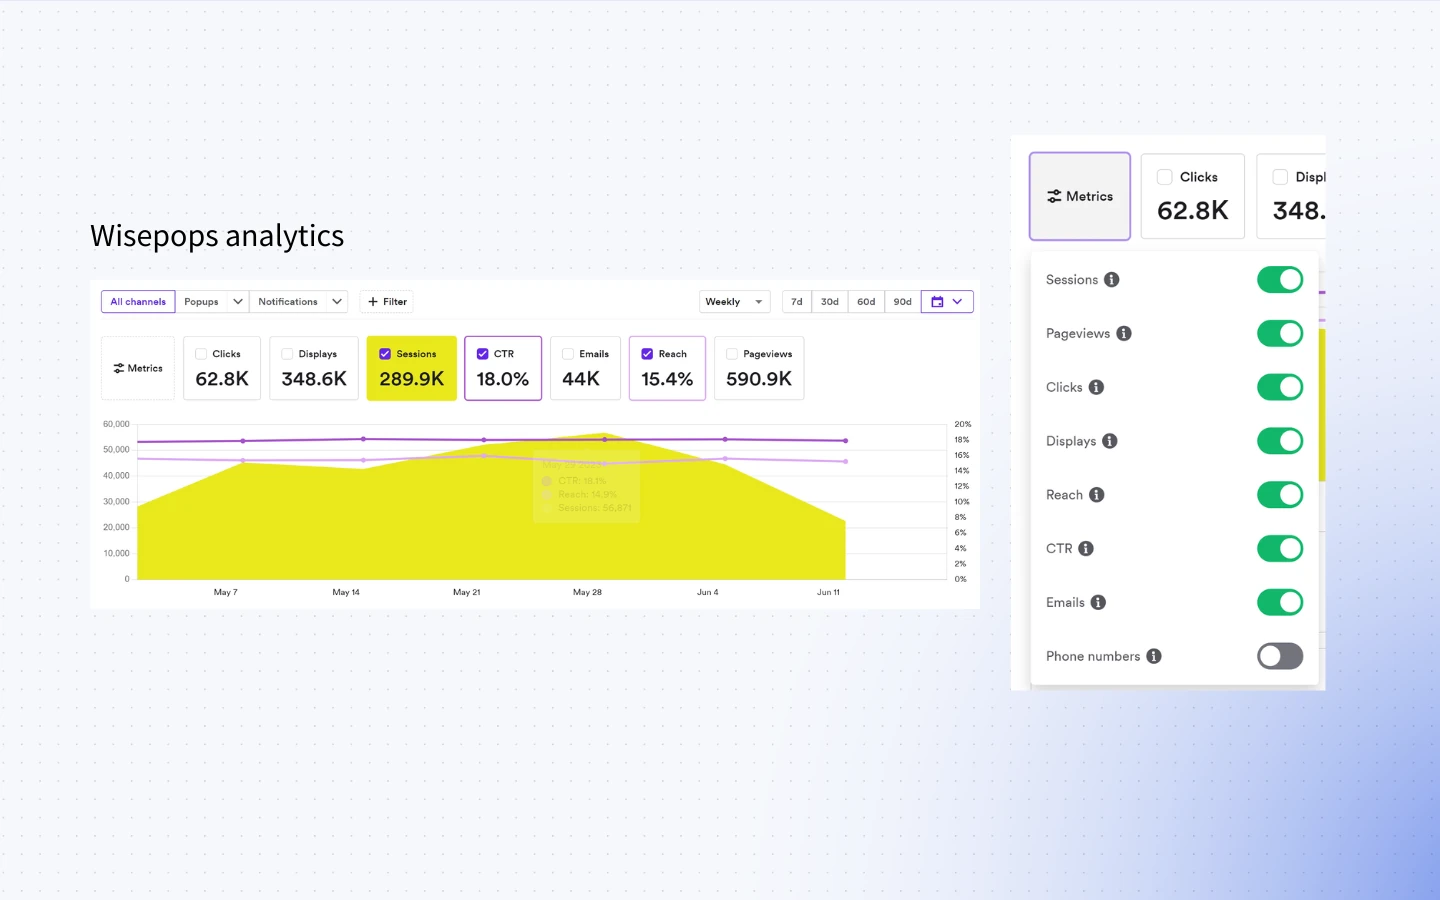The width and height of the screenshot is (1440, 900).
Task: Turn off the Emails toggle
Action: (x=1280, y=602)
